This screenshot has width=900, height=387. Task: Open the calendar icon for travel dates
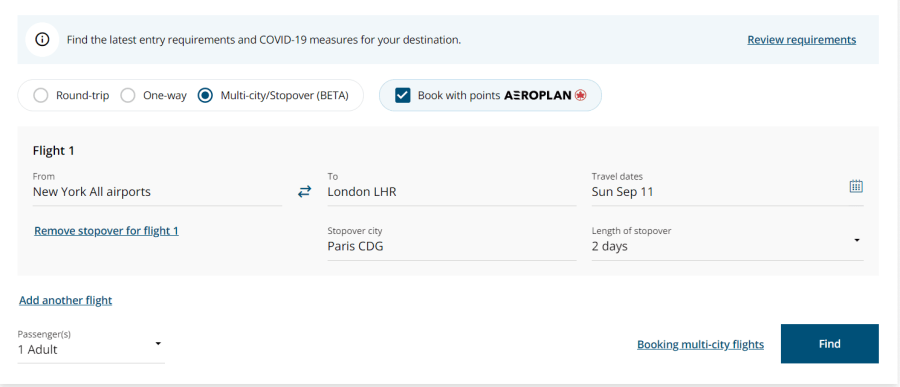coord(856,186)
